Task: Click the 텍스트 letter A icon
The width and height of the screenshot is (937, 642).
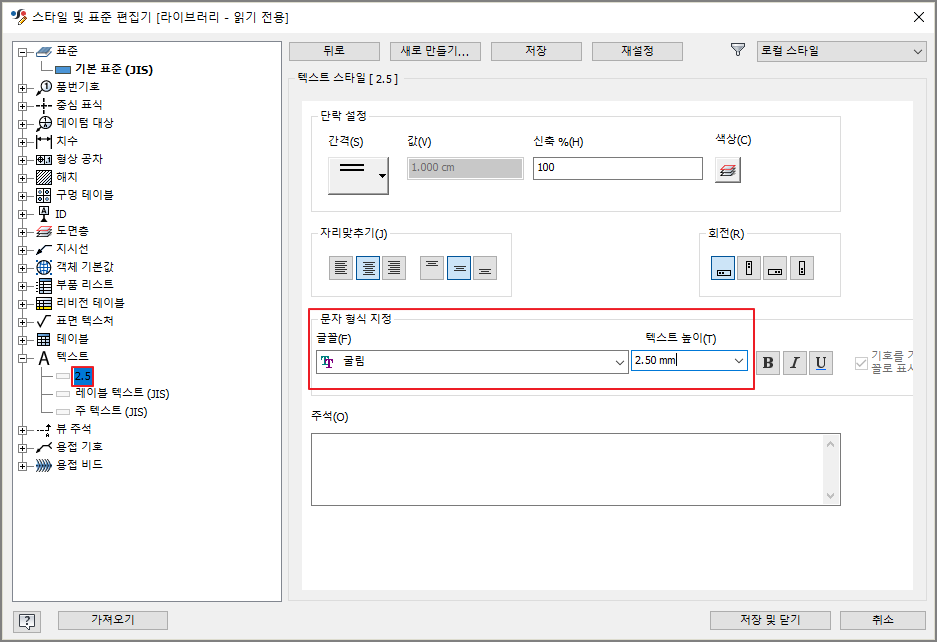Action: click(x=44, y=357)
